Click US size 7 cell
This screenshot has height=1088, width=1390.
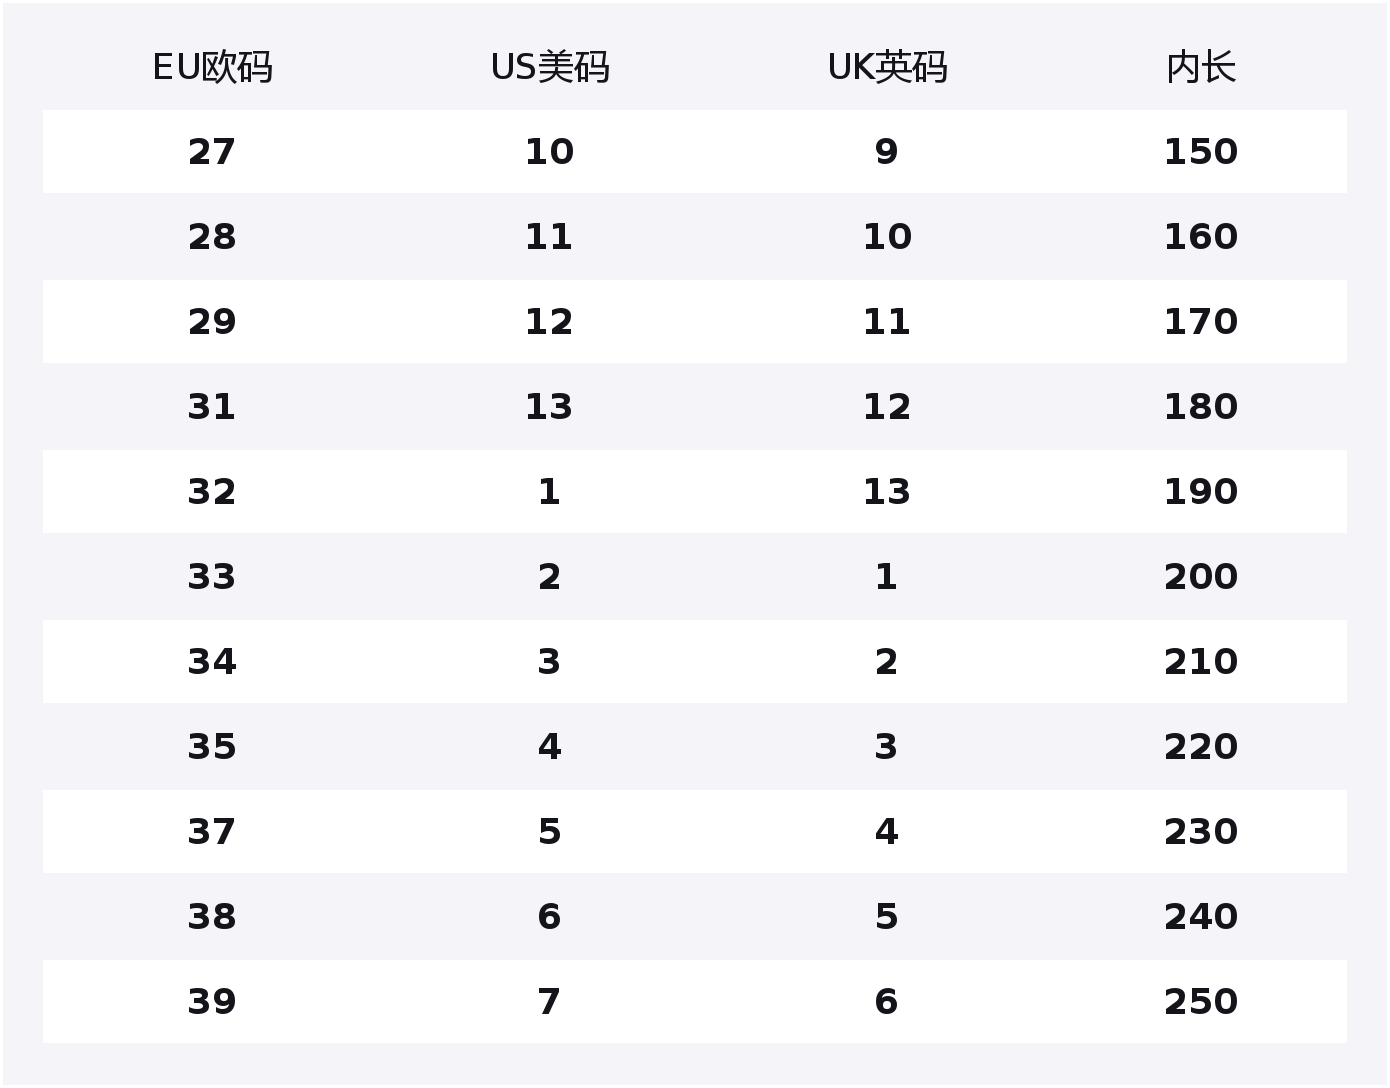coord(549,1002)
